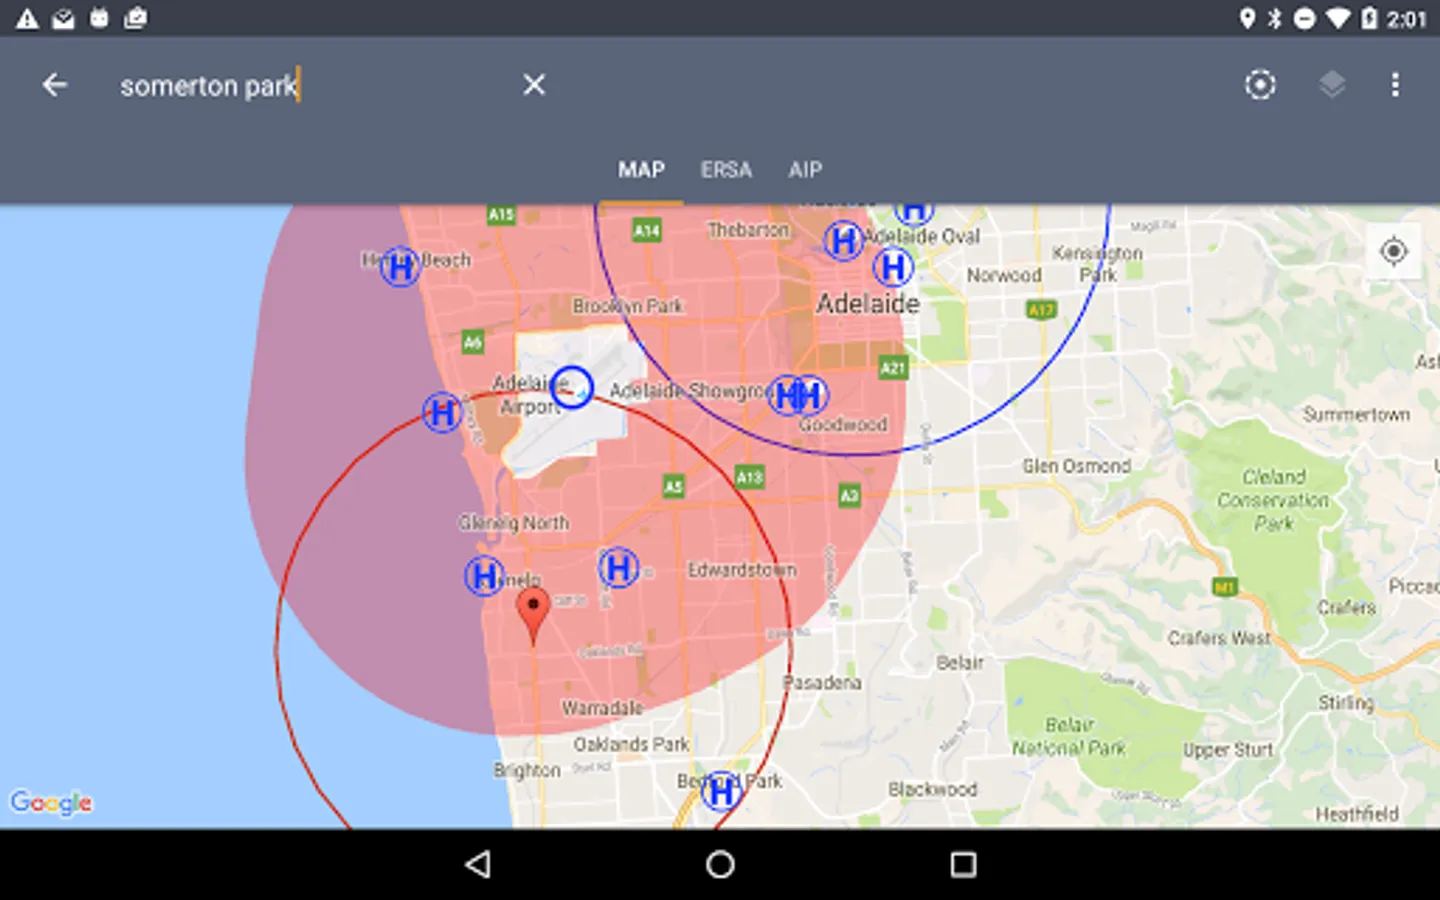Open the warning notification icon in status bar
Image resolution: width=1440 pixels, height=900 pixels.
pos(27,18)
